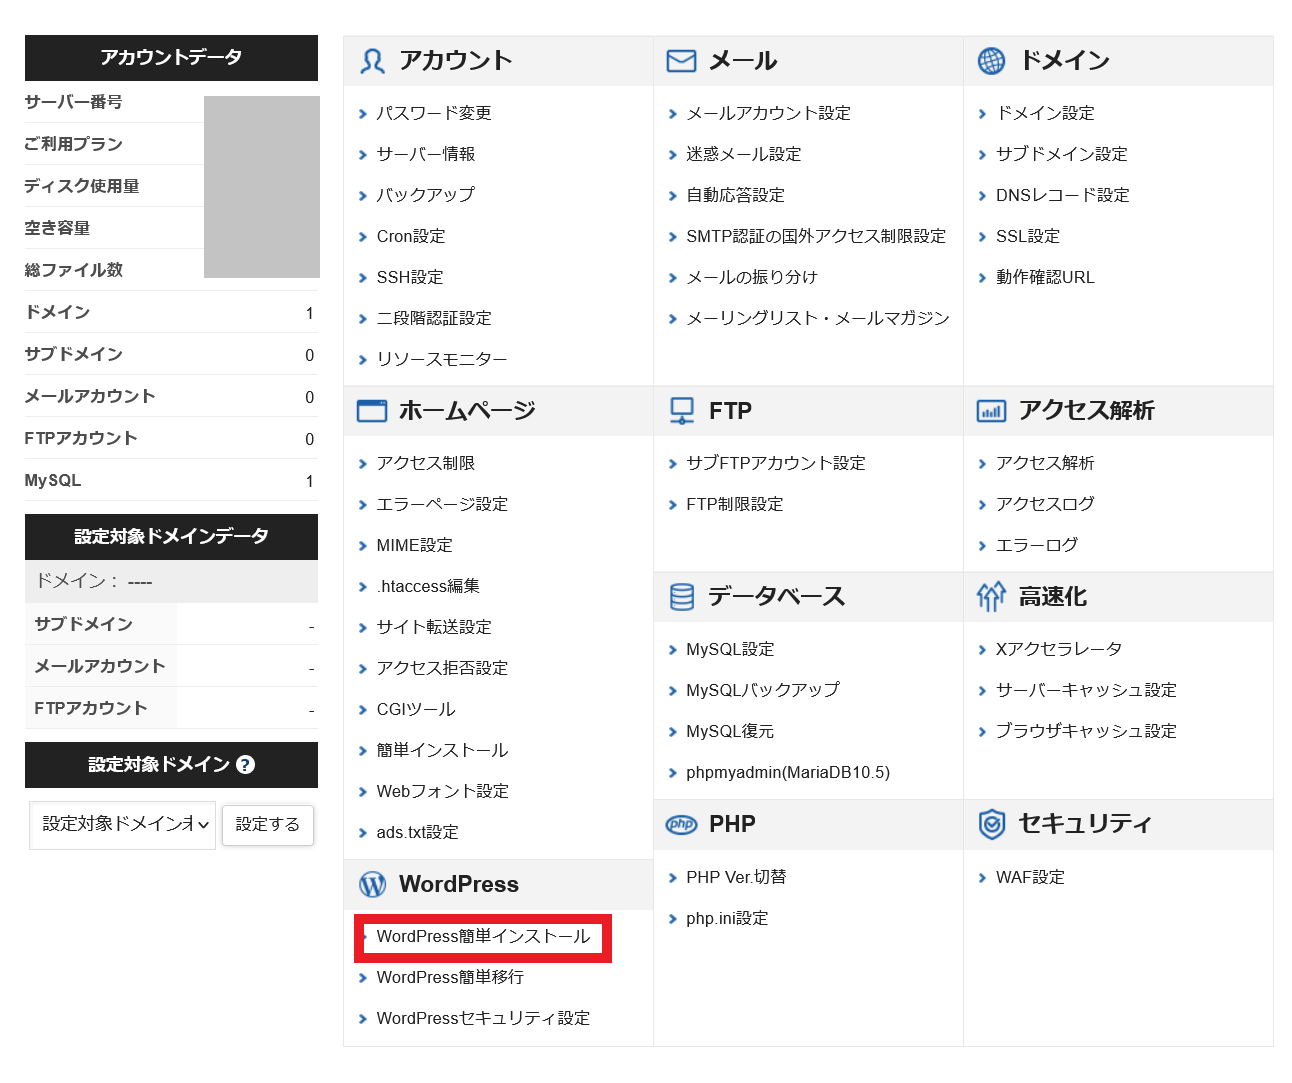1292x1083 pixels.
Task: Open 二段階認証設定 link
Action: click(x=434, y=318)
